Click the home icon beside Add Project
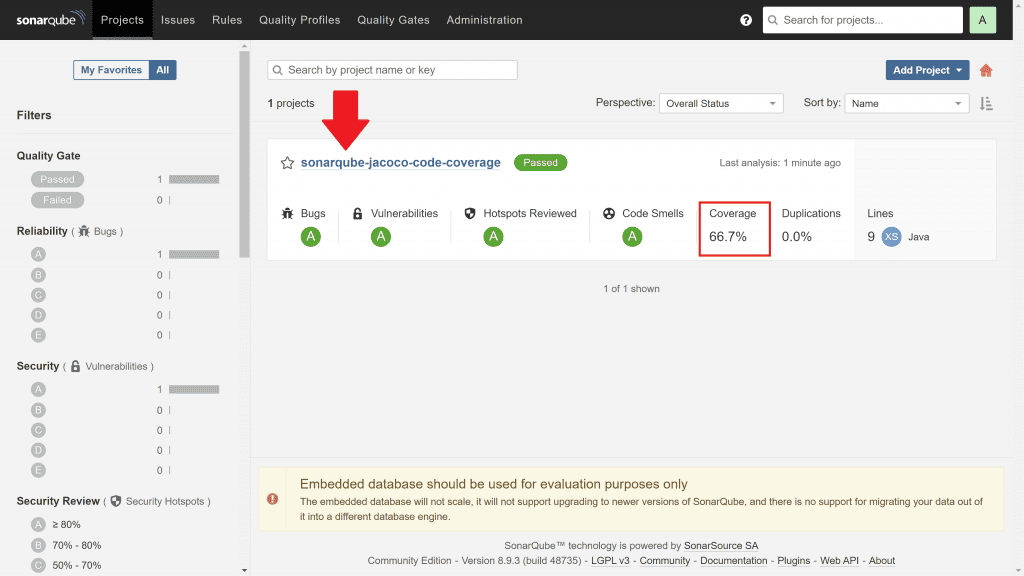The image size is (1024, 576). click(986, 70)
